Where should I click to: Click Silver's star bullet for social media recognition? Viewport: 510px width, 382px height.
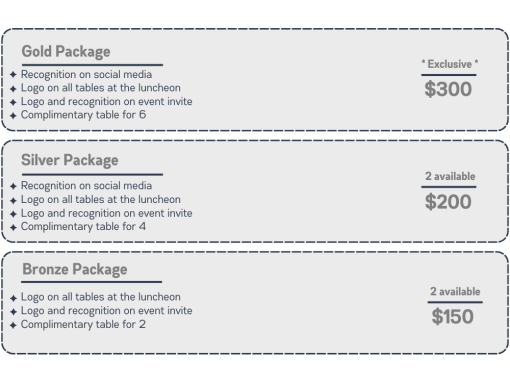coord(13,186)
